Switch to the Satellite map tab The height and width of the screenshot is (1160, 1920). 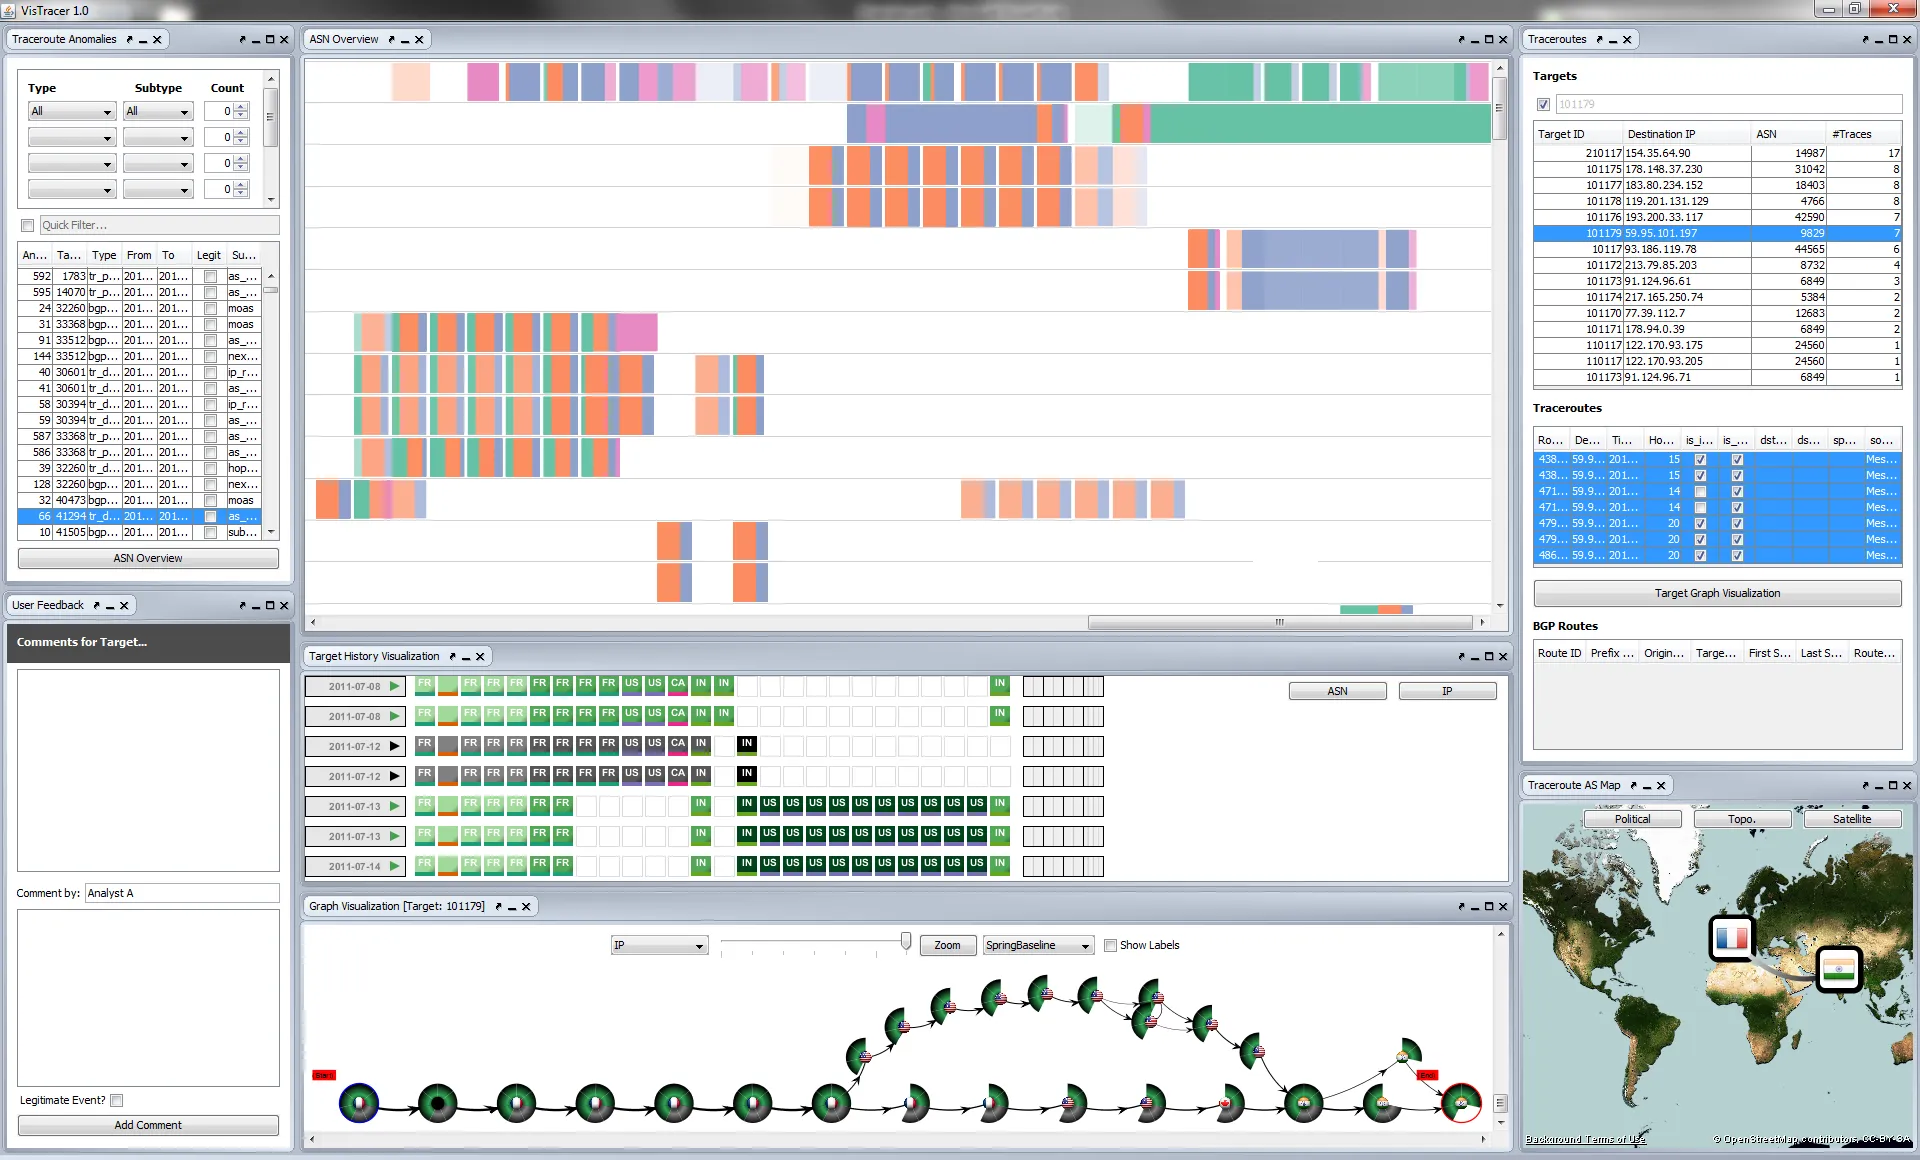click(1851, 819)
